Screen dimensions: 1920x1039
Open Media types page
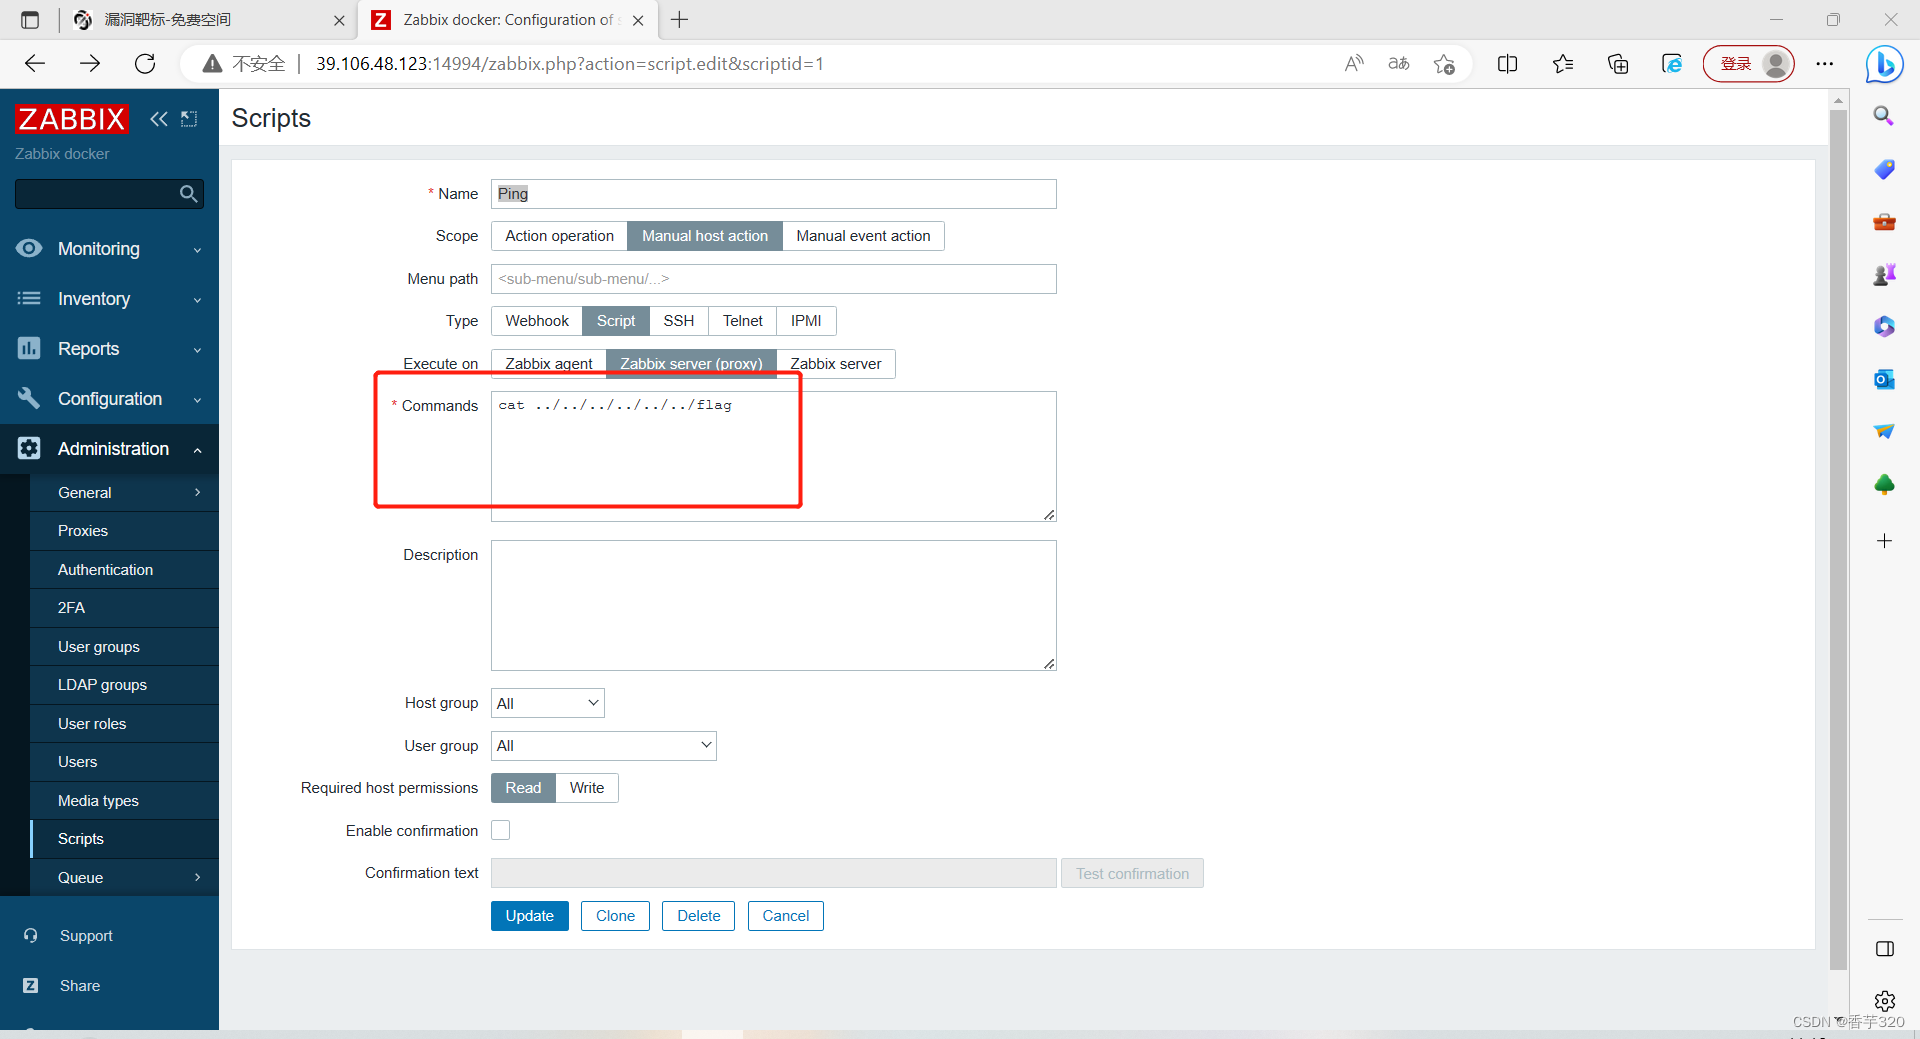coord(124,801)
